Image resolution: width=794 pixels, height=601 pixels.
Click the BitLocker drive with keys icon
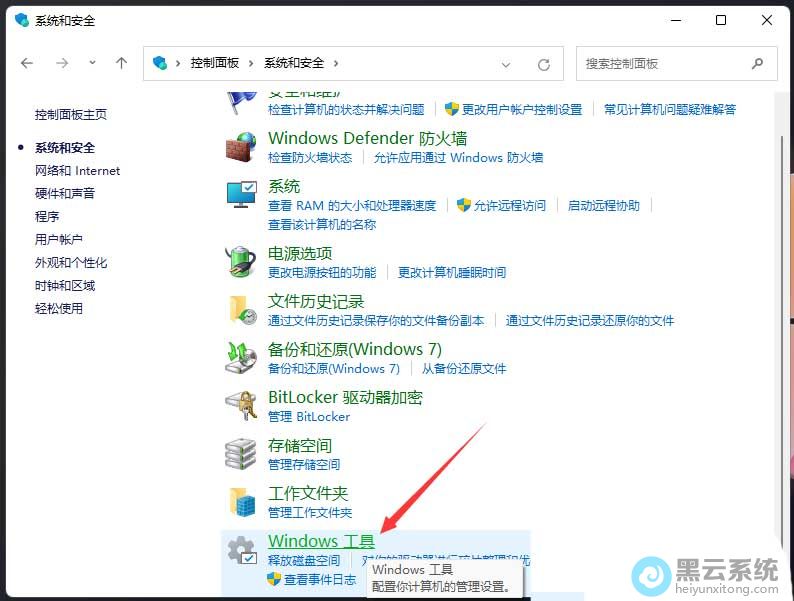241,406
